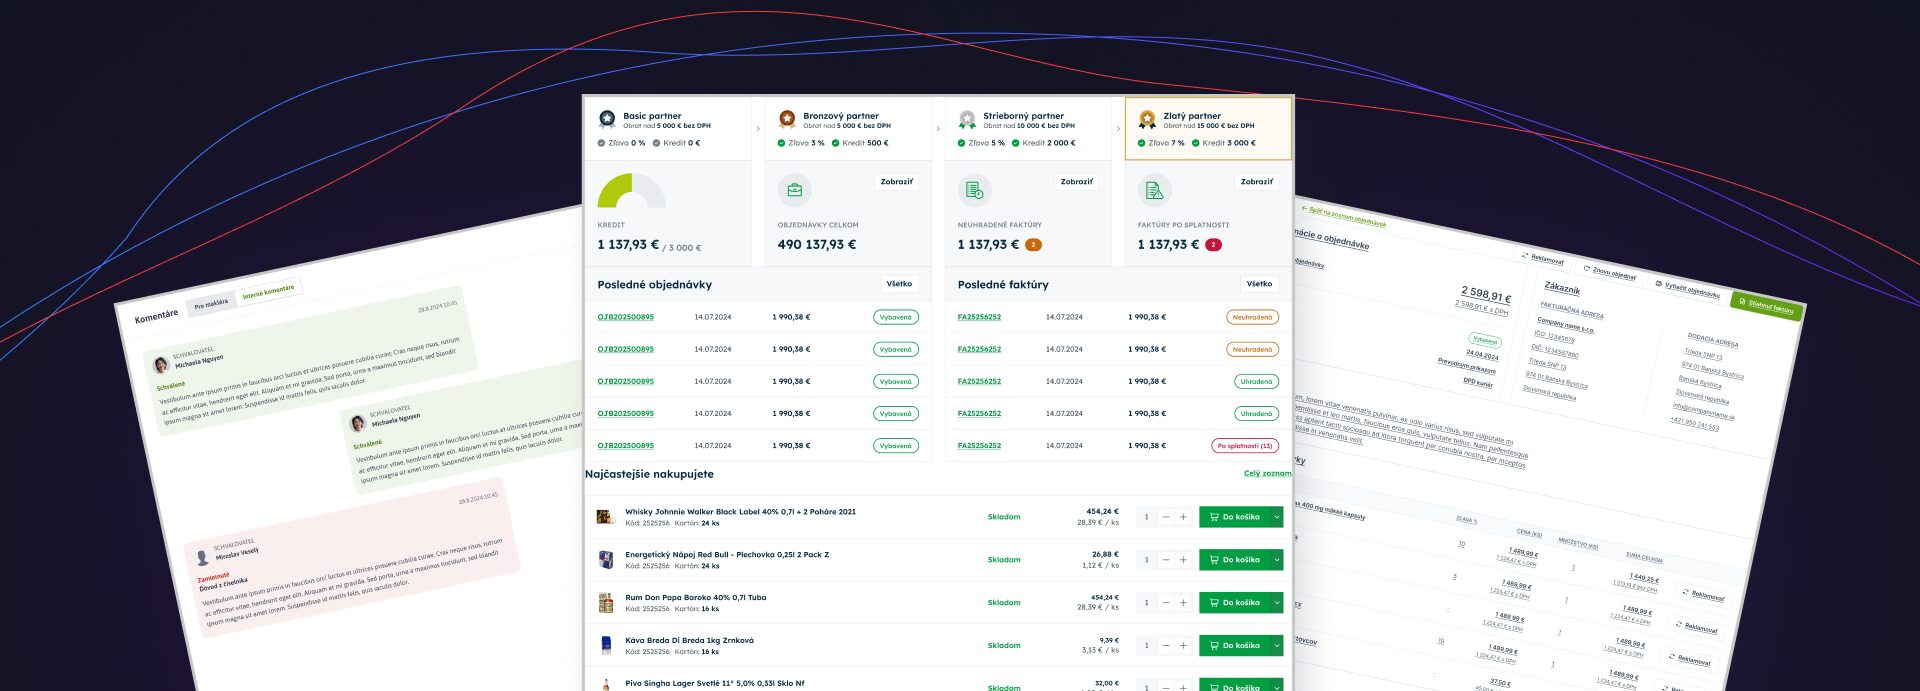Click the Red Bull product image

[x=605, y=560]
